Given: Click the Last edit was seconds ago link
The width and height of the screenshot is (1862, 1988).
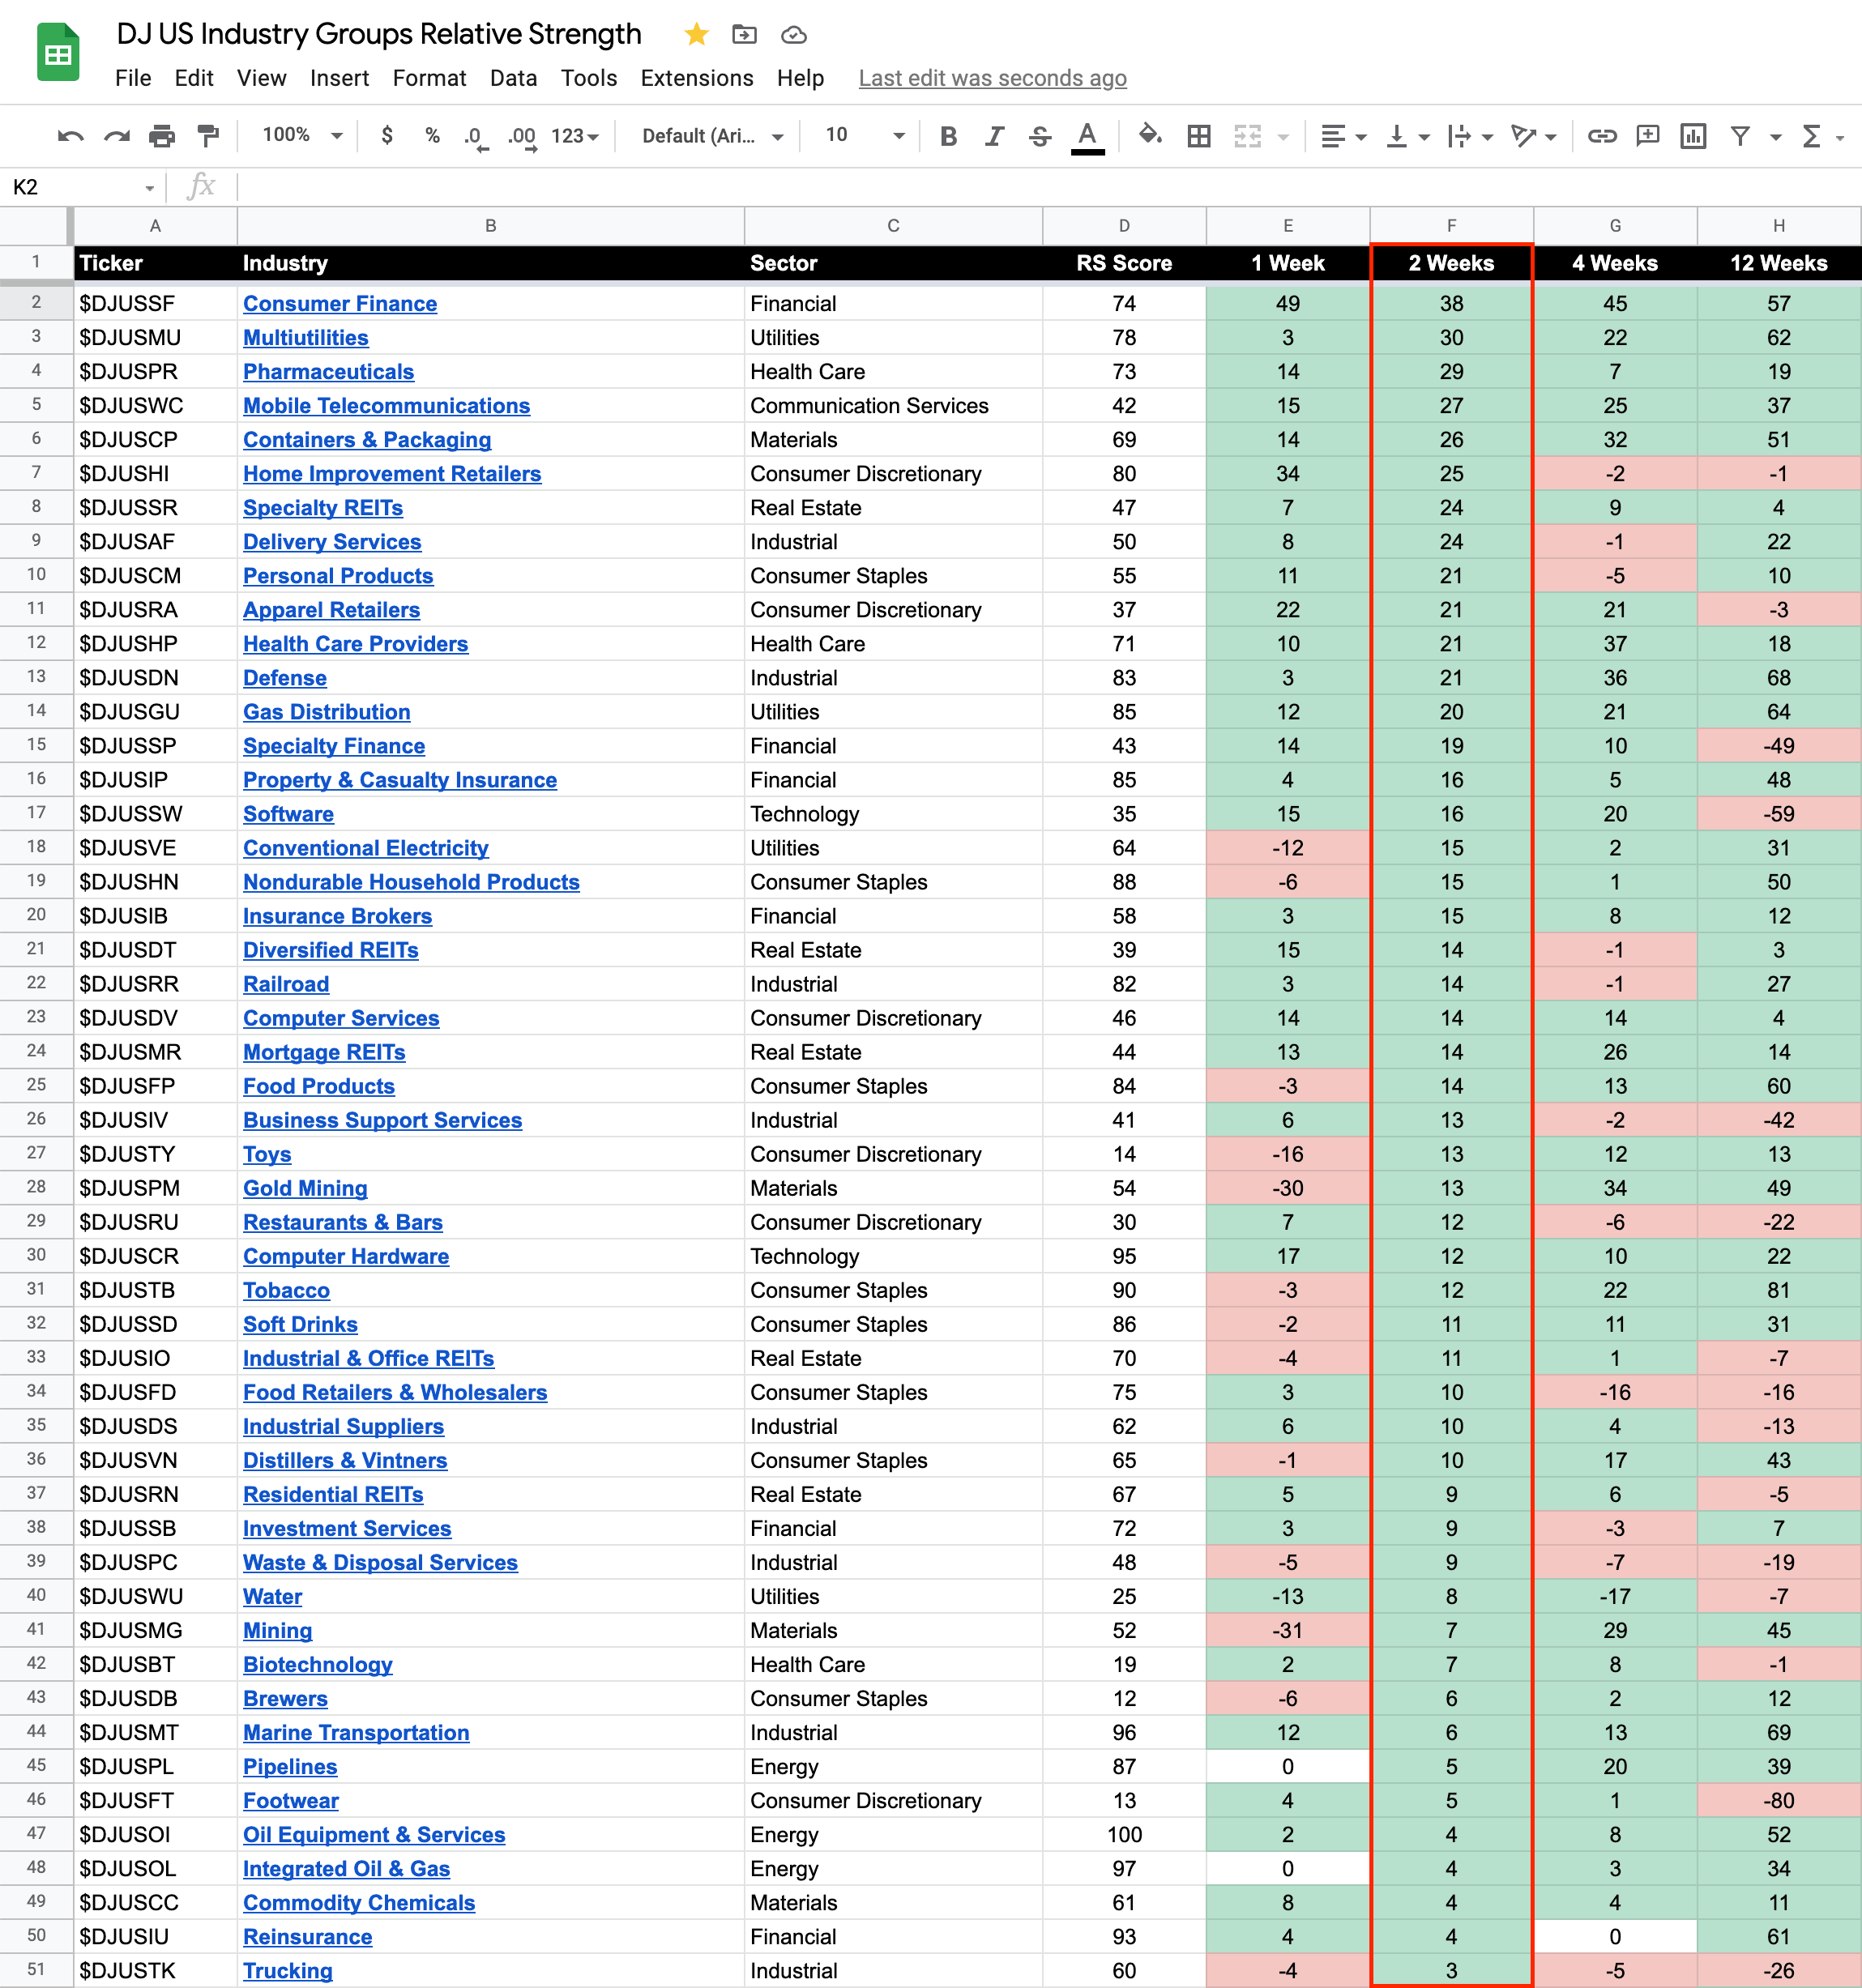Looking at the screenshot, I should (x=992, y=78).
